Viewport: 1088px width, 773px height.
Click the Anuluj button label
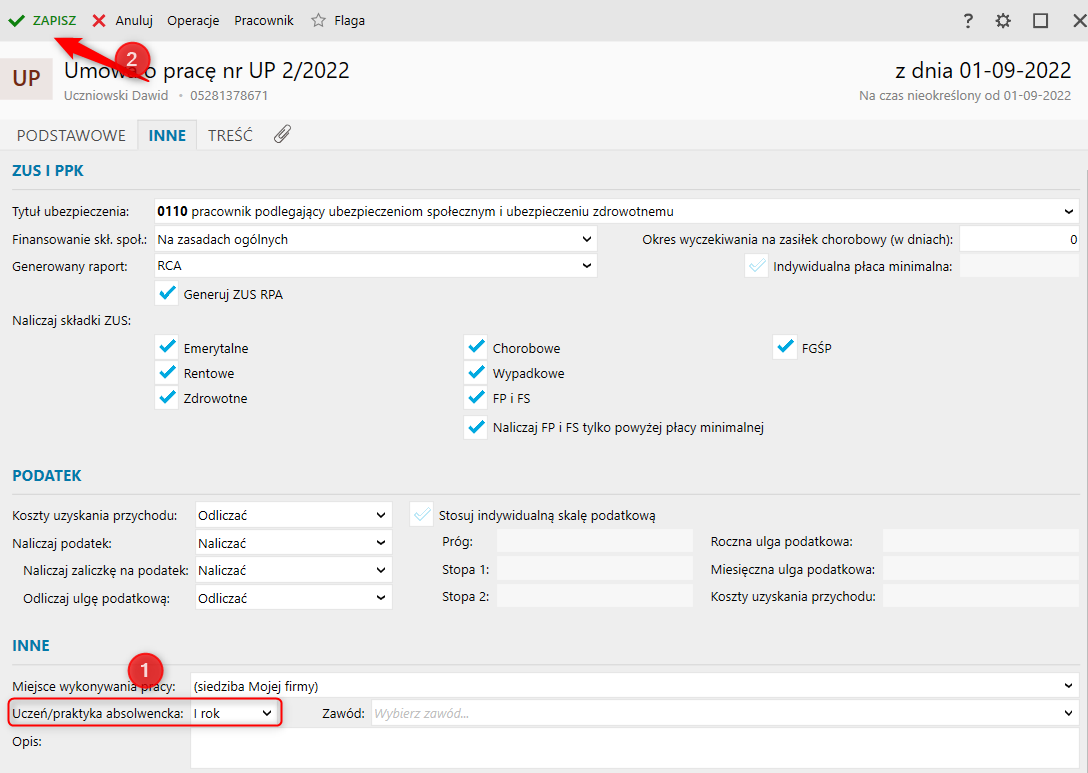134,21
